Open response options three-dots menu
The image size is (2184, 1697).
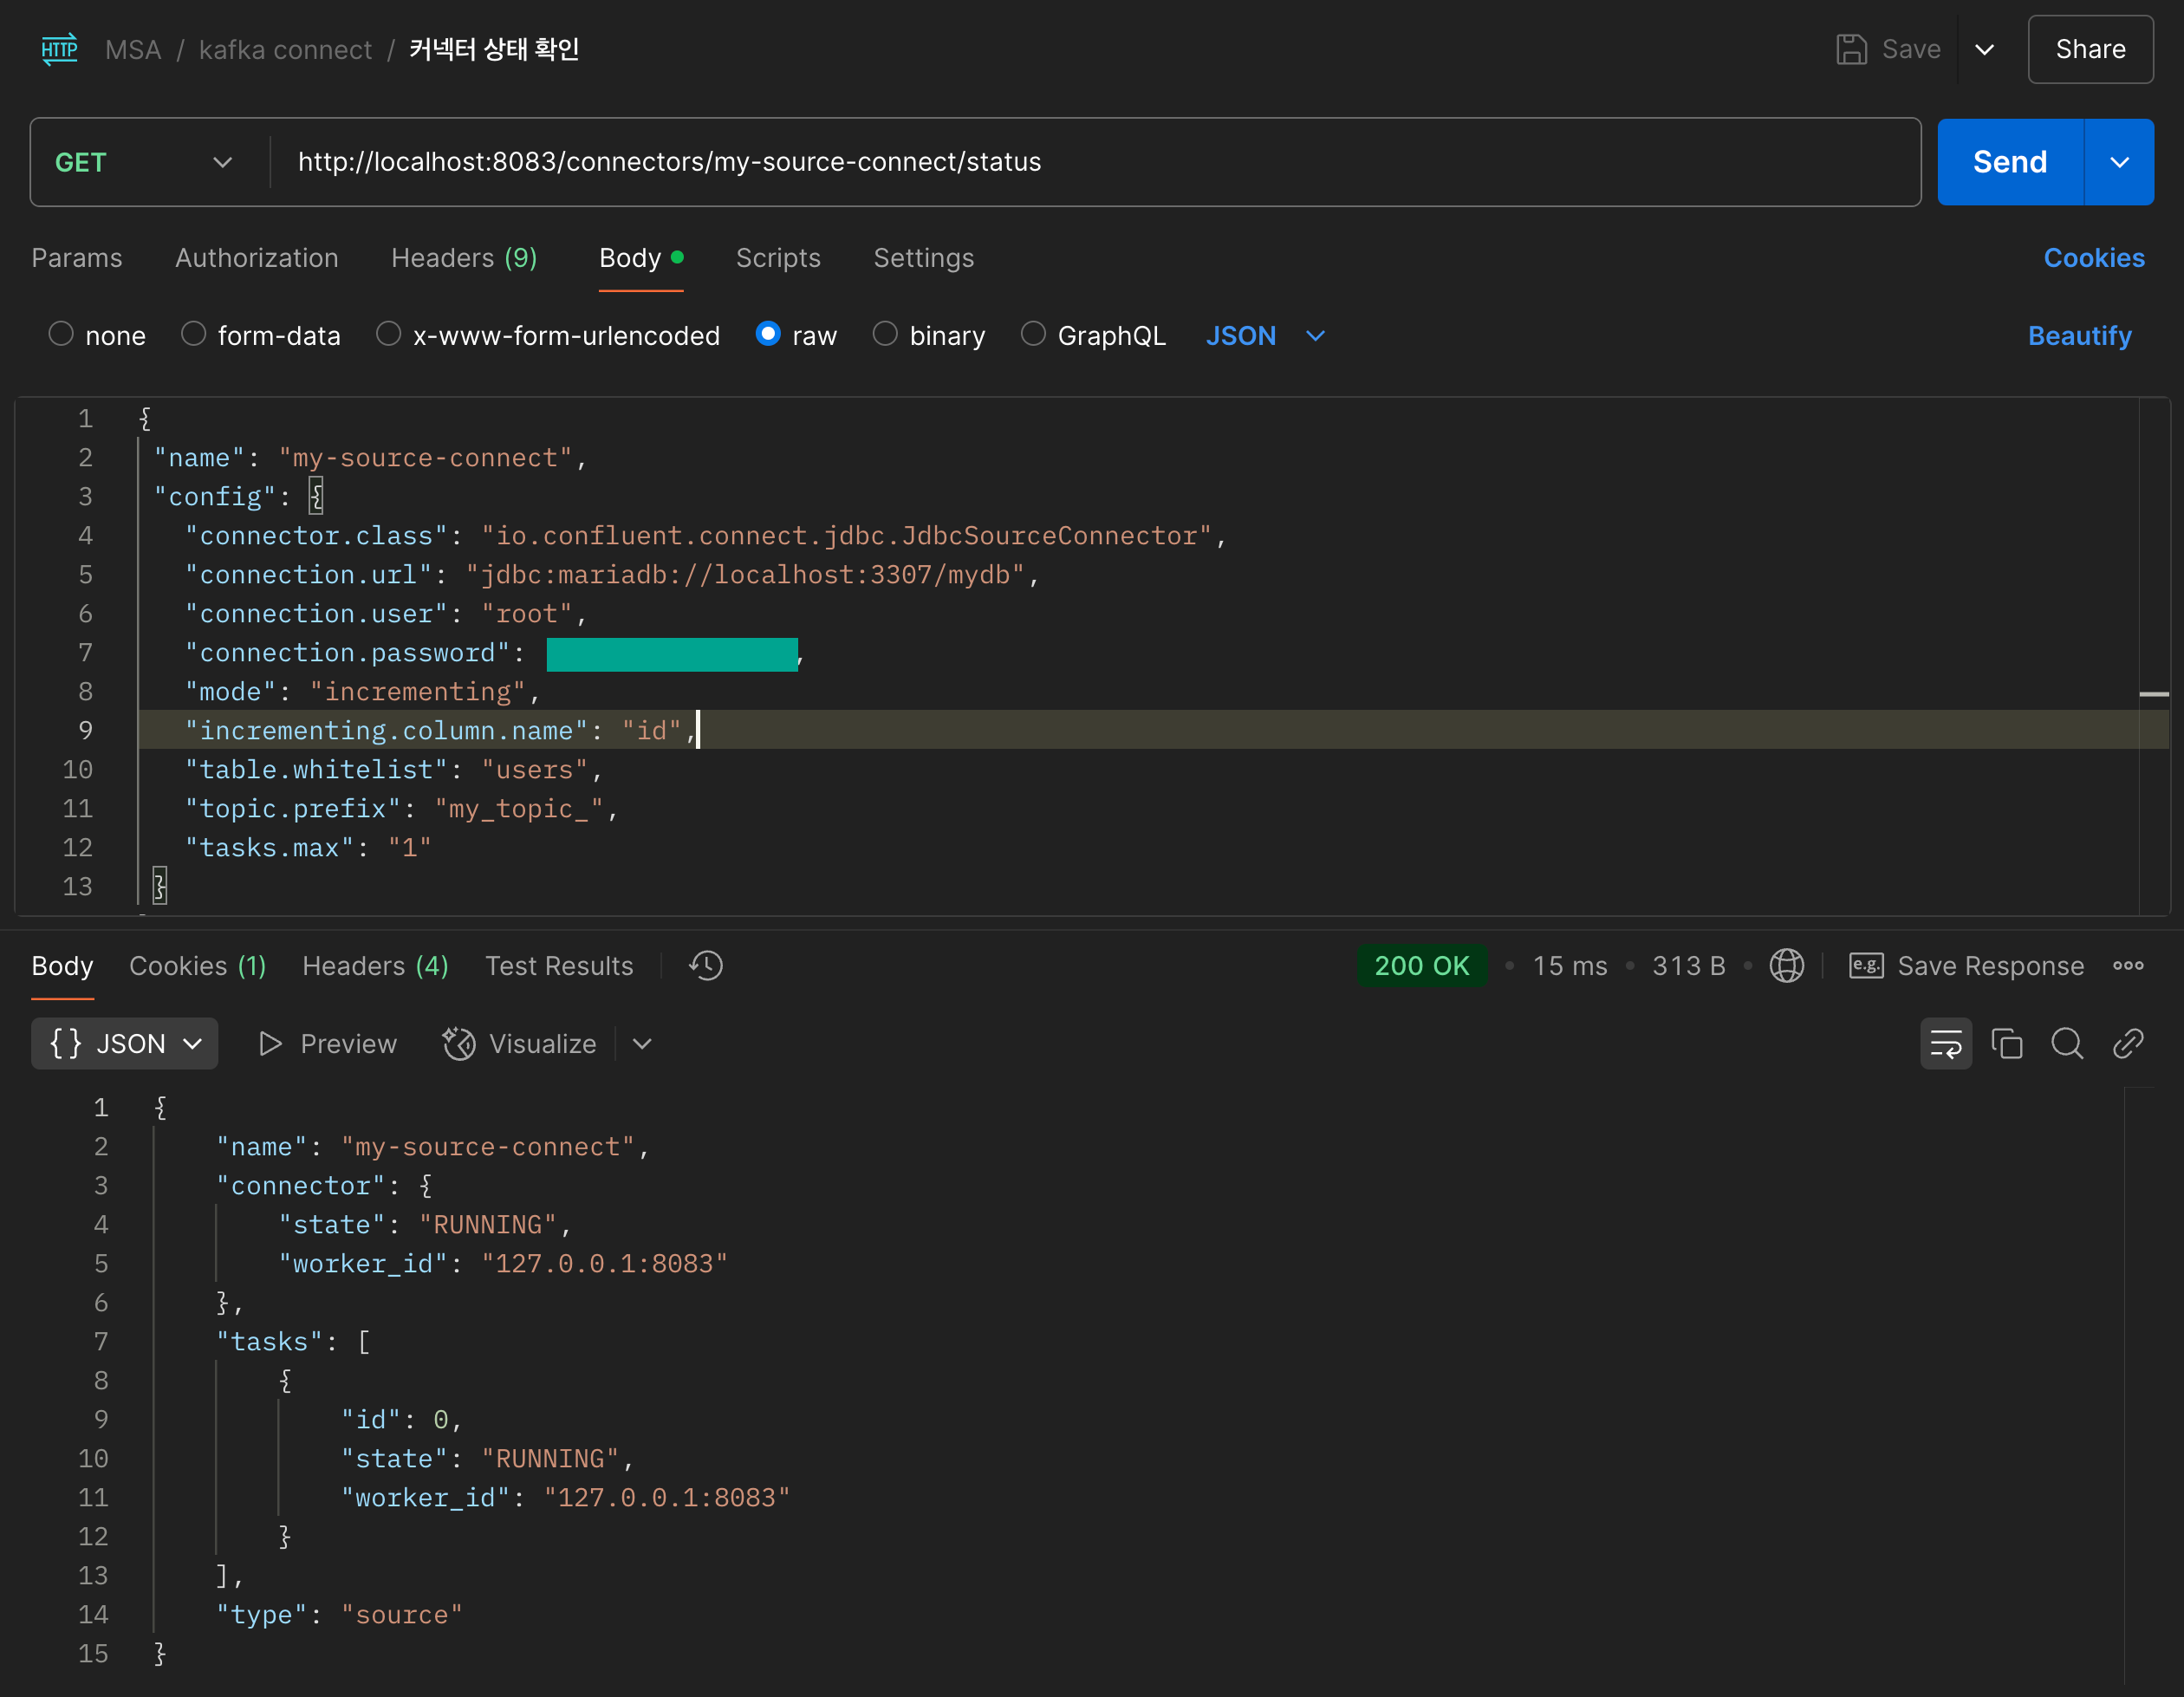[x=2127, y=965]
